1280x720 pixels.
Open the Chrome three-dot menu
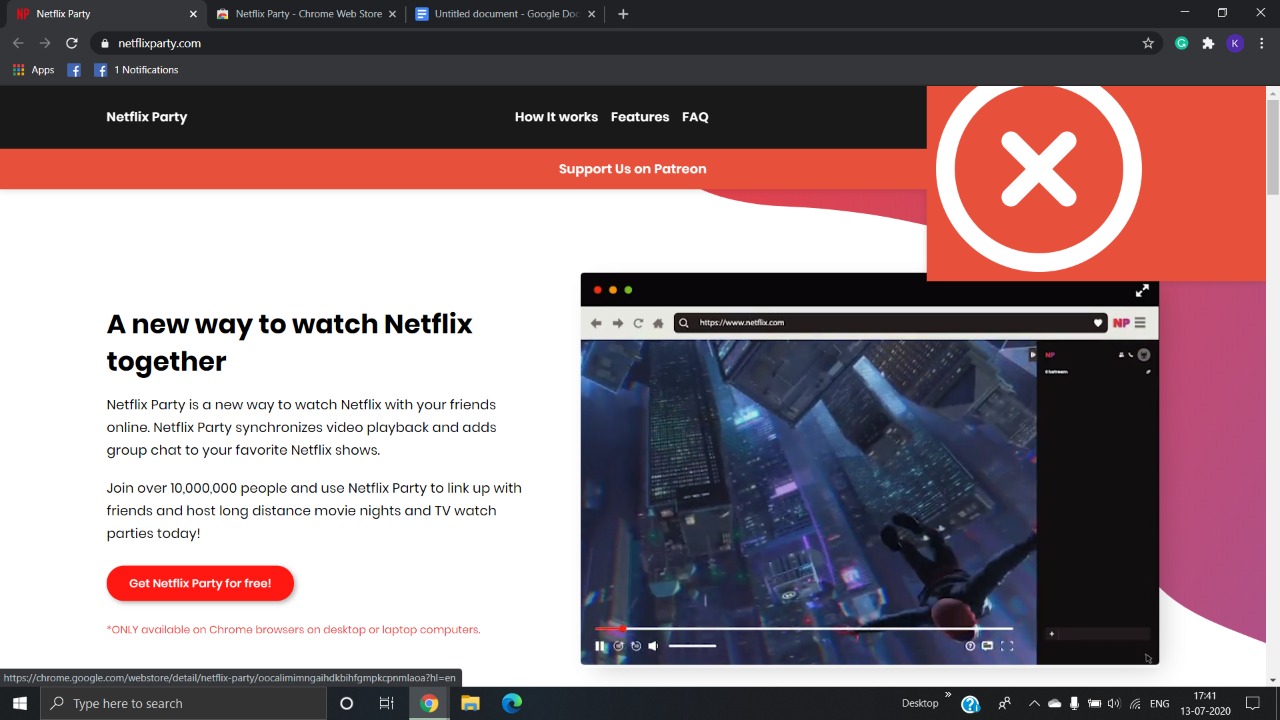1262,43
